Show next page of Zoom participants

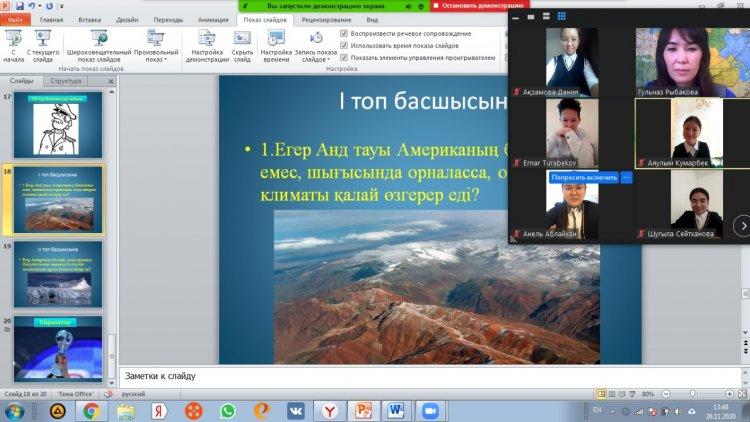pyautogui.click(x=741, y=226)
